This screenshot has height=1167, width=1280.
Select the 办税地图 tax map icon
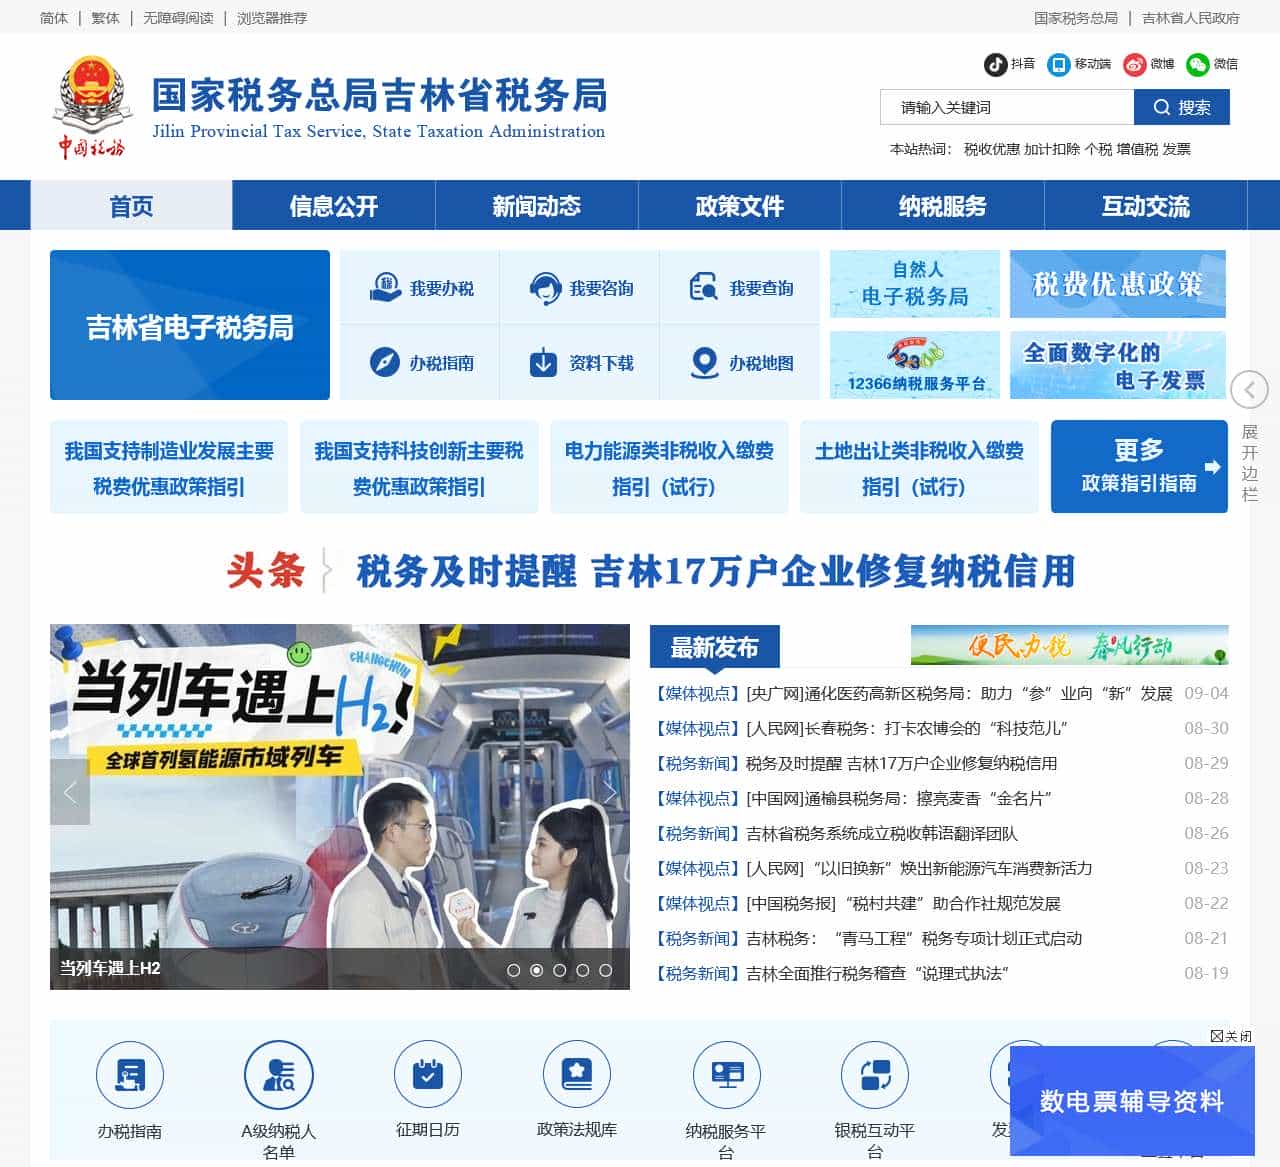(740, 363)
